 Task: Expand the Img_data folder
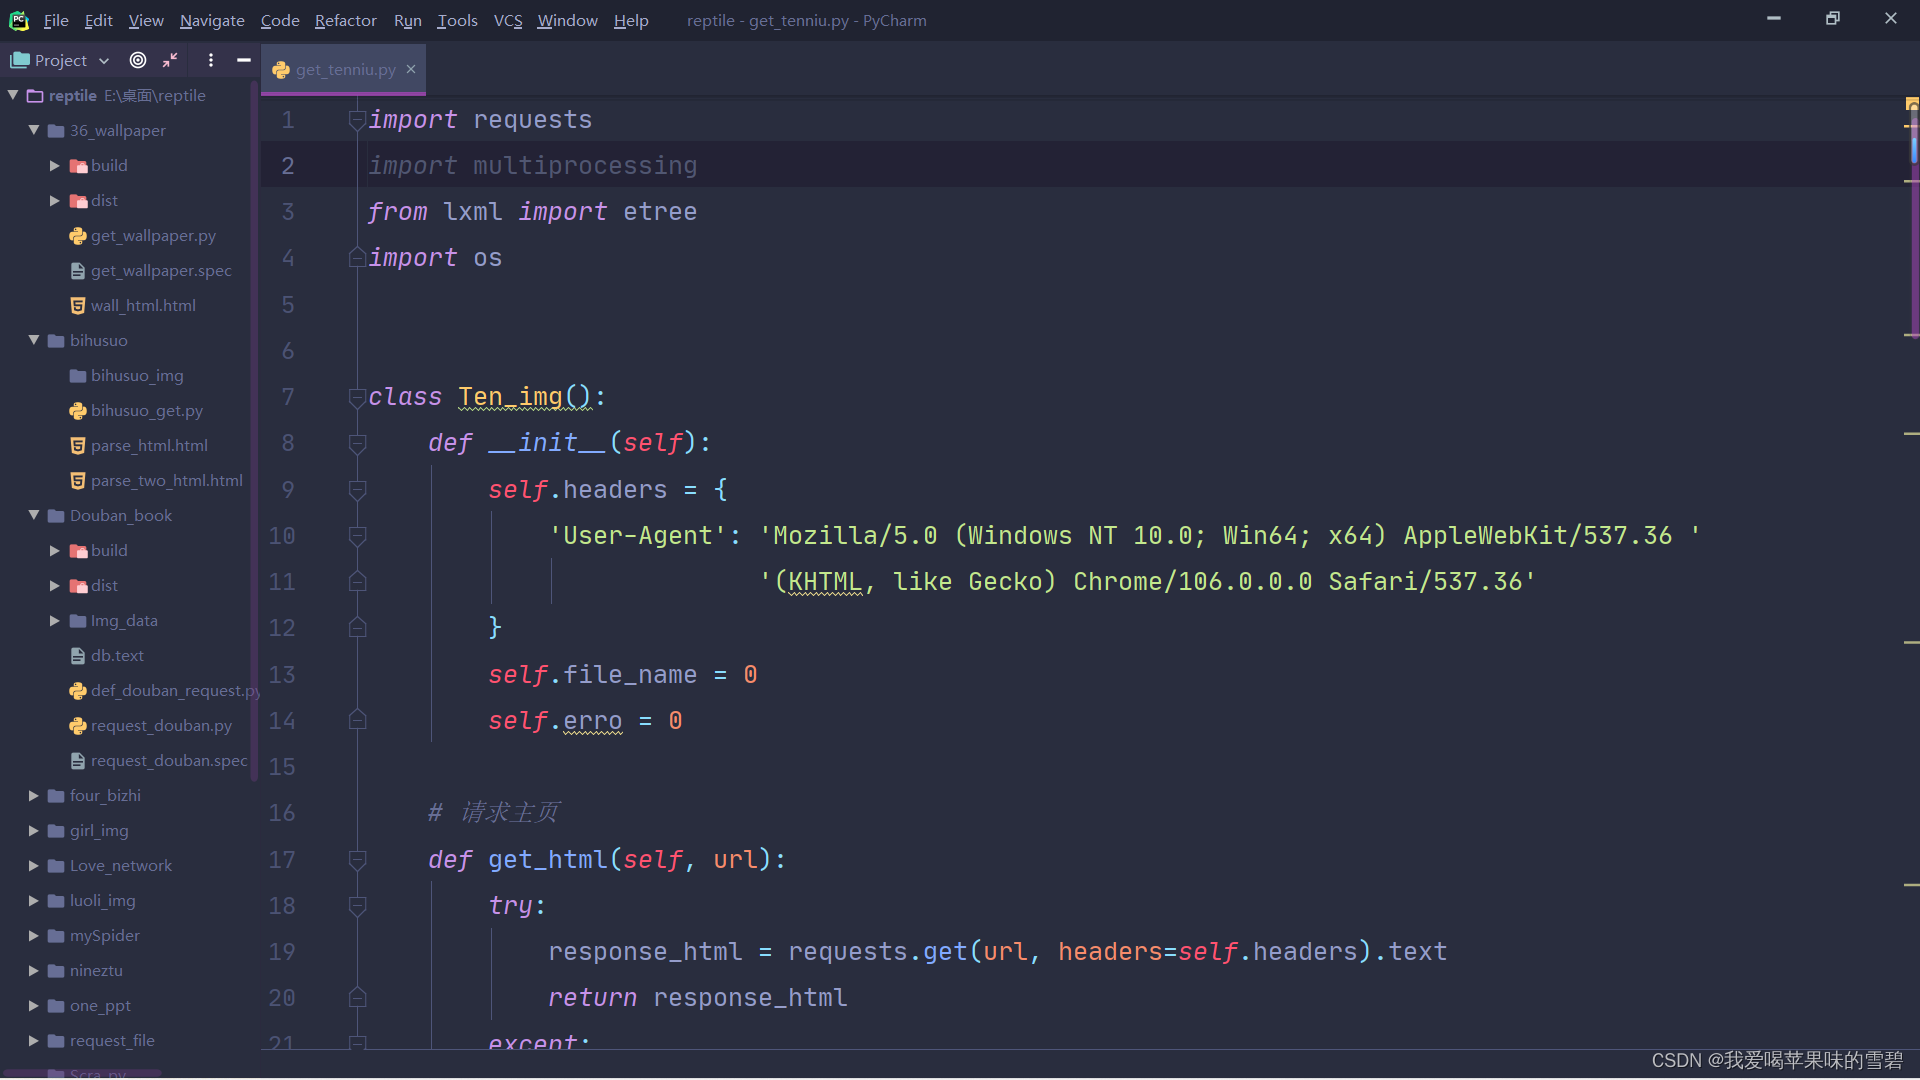[x=55, y=621]
